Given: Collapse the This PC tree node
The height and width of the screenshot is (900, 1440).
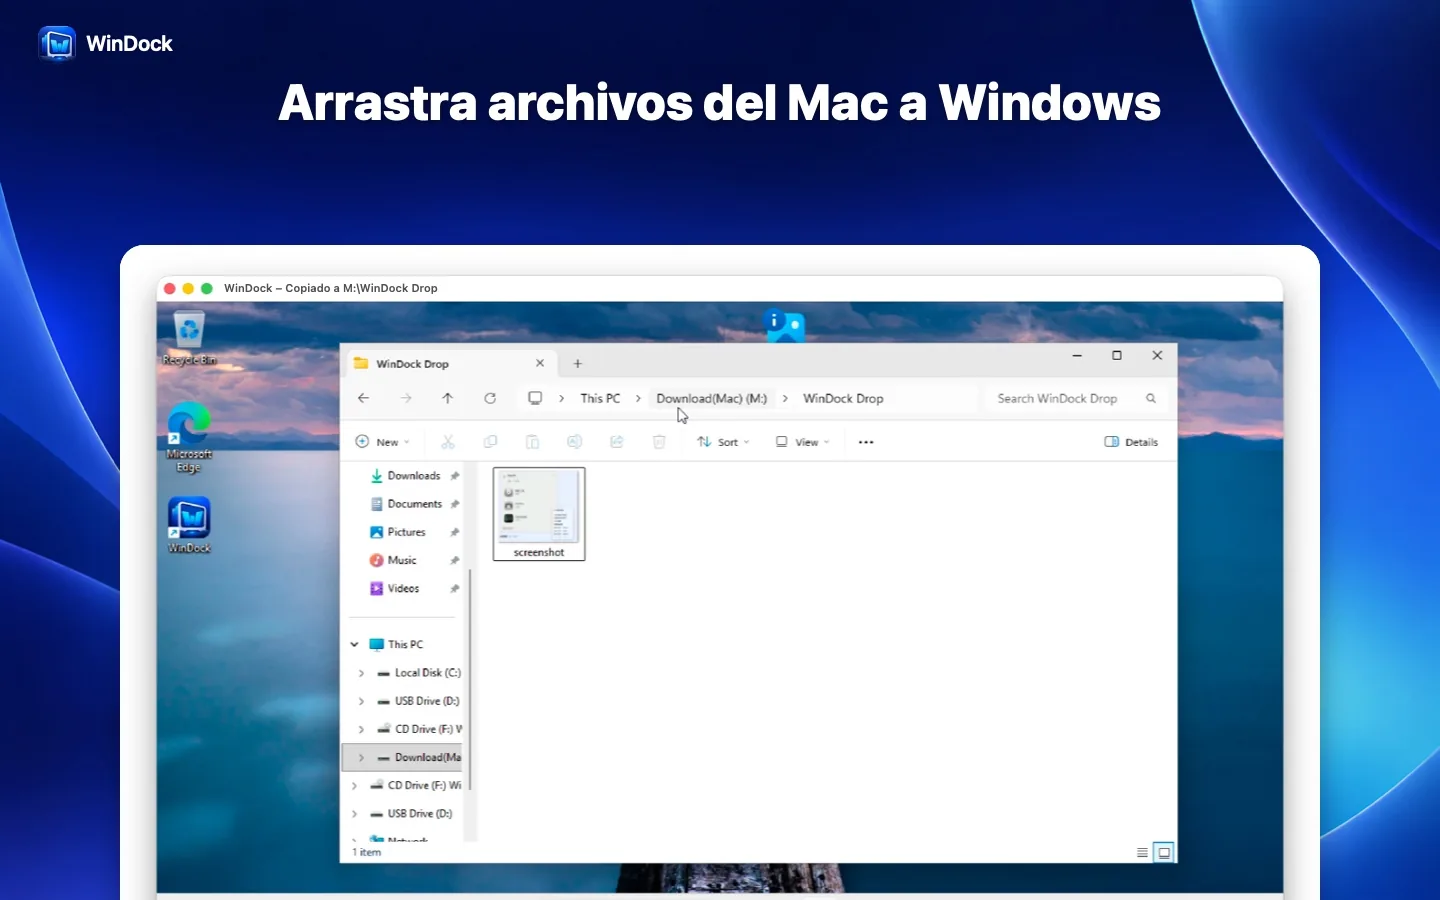Looking at the screenshot, I should (x=354, y=645).
